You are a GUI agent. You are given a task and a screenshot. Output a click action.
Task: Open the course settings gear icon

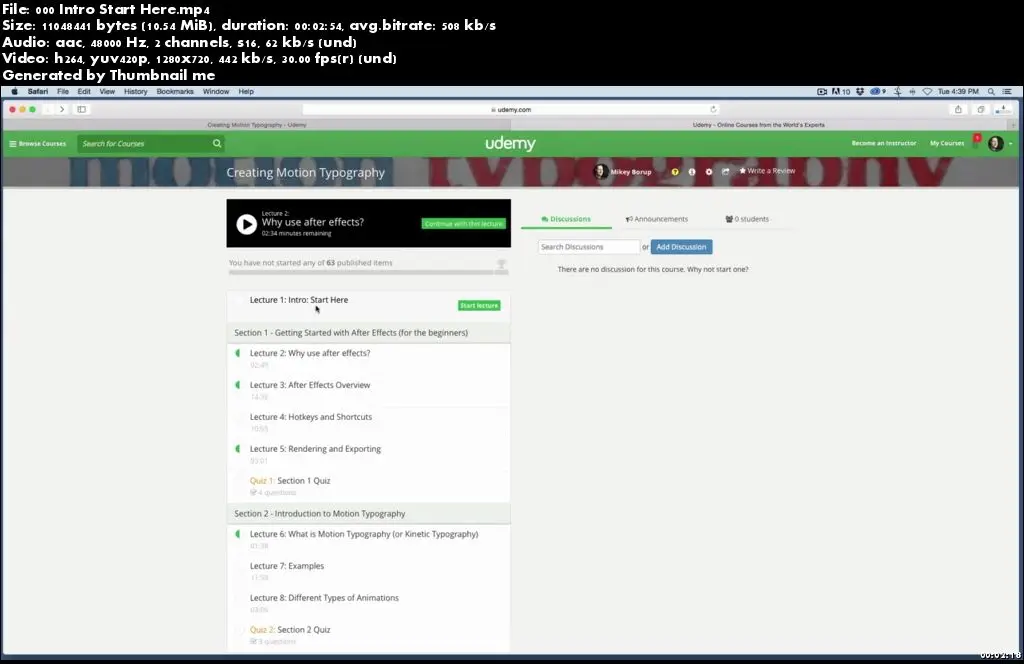click(709, 172)
